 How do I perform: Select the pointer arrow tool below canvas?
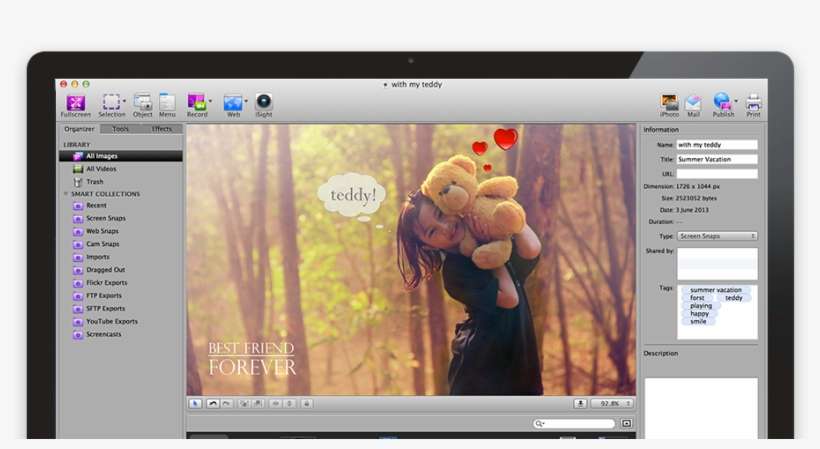click(195, 404)
